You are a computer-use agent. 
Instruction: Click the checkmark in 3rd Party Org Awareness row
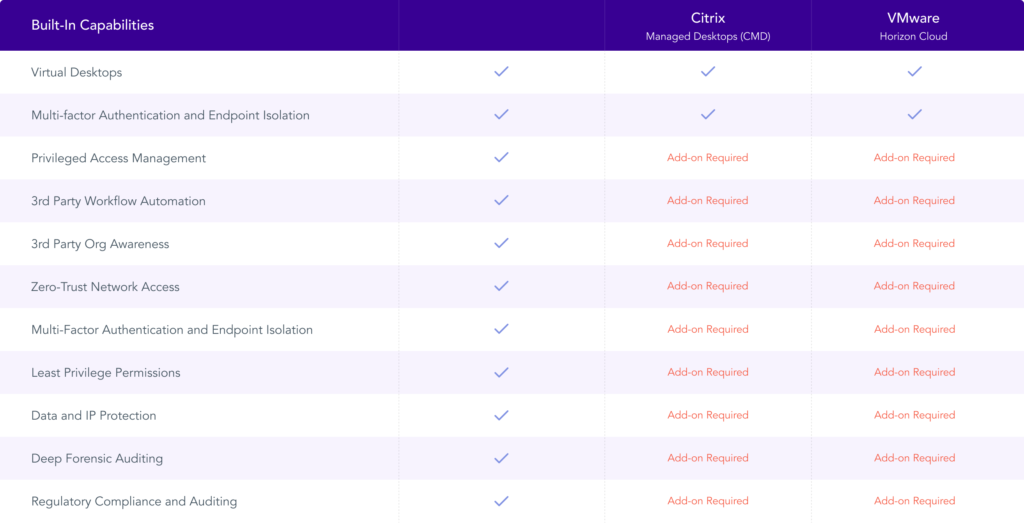point(501,243)
